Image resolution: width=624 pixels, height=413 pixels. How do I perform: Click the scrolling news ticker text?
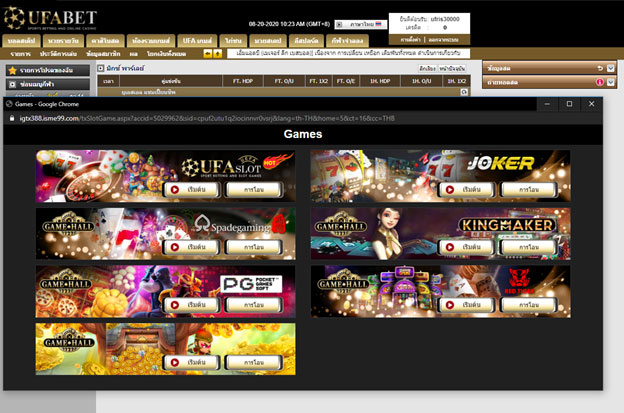click(x=348, y=53)
